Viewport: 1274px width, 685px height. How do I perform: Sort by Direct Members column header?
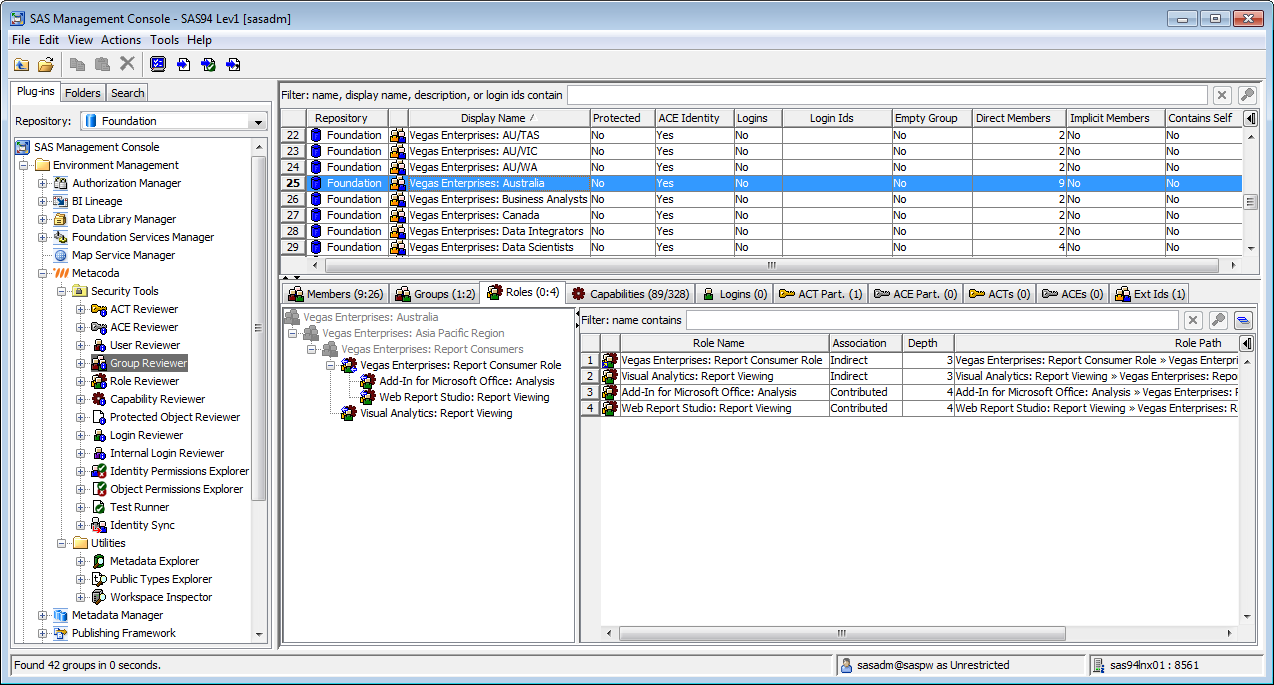tap(1019, 118)
